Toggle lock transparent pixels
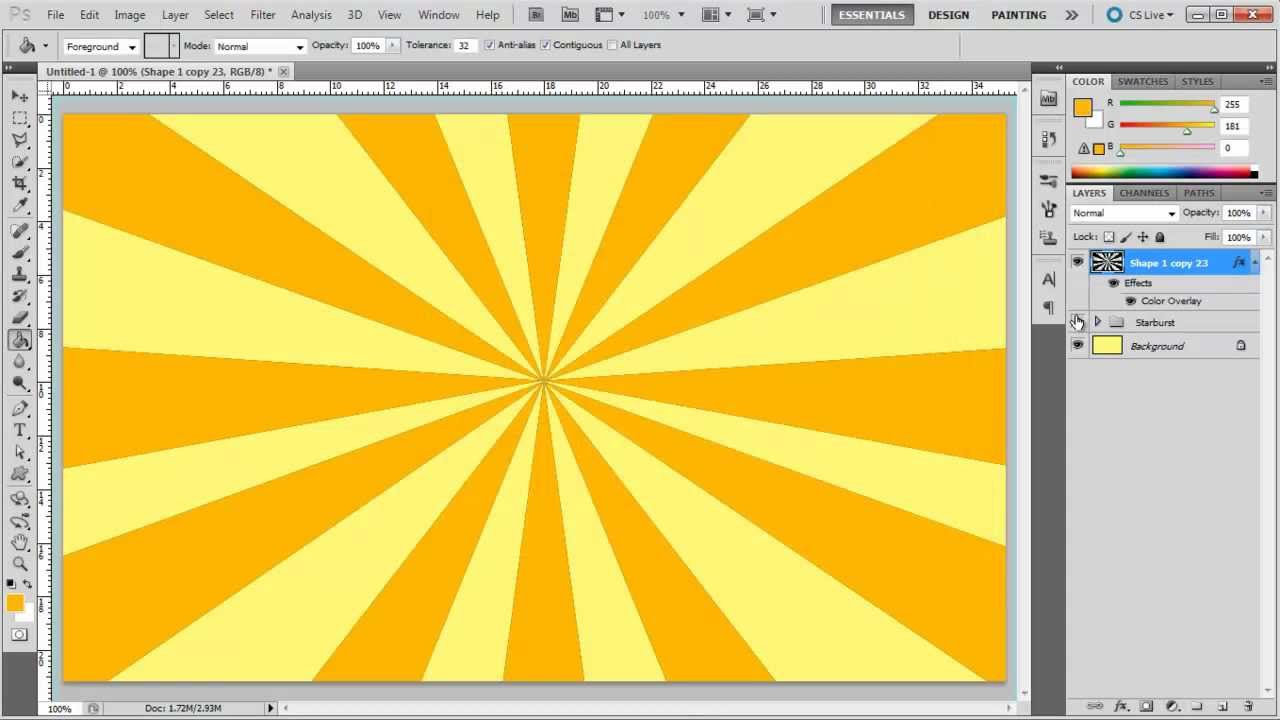The image size is (1280, 720). point(1108,237)
